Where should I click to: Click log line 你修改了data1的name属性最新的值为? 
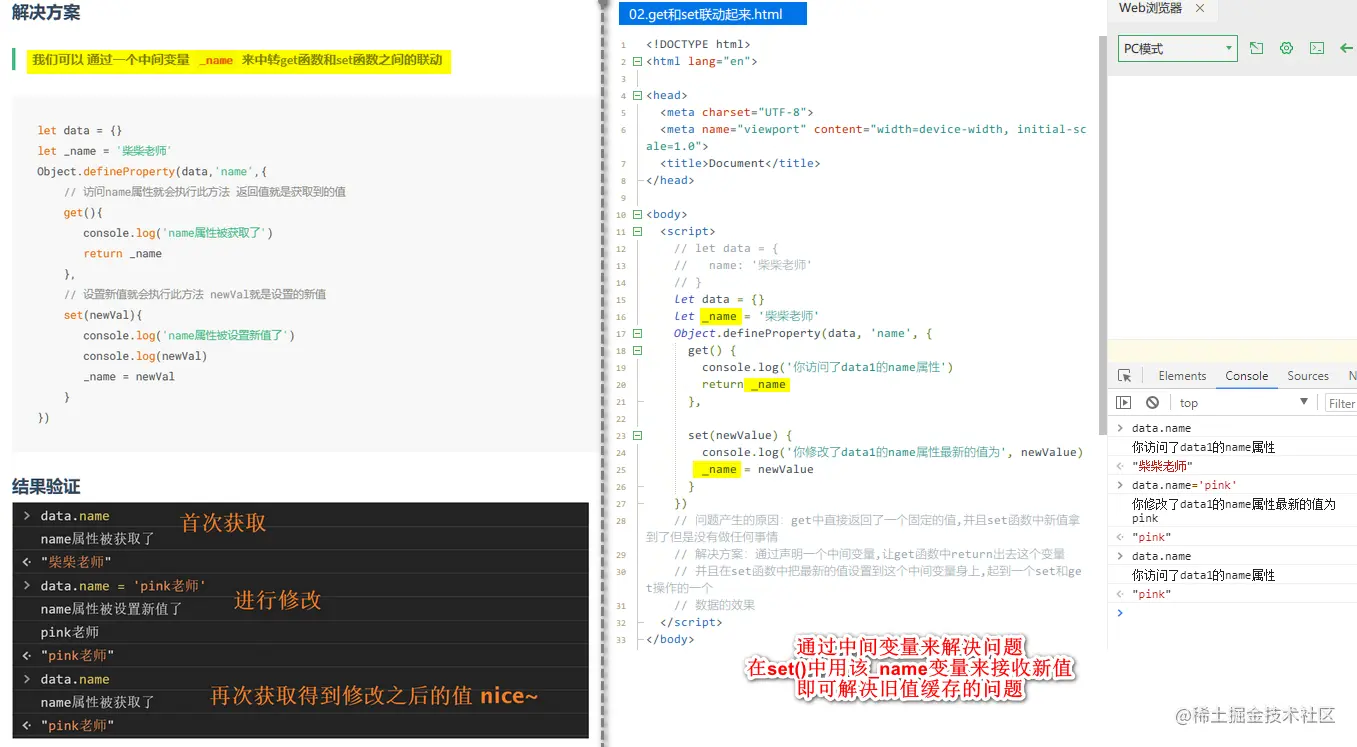[x=1233, y=504]
